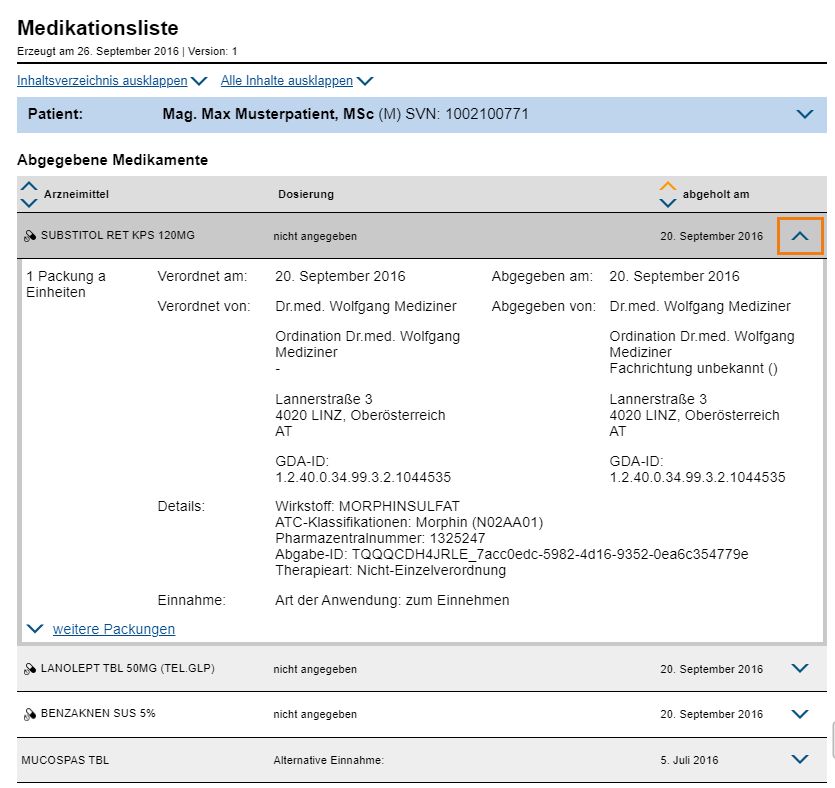This screenshot has width=835, height=788.
Task: Sort abgeholt am descending via down arrow
Action: [x=668, y=203]
